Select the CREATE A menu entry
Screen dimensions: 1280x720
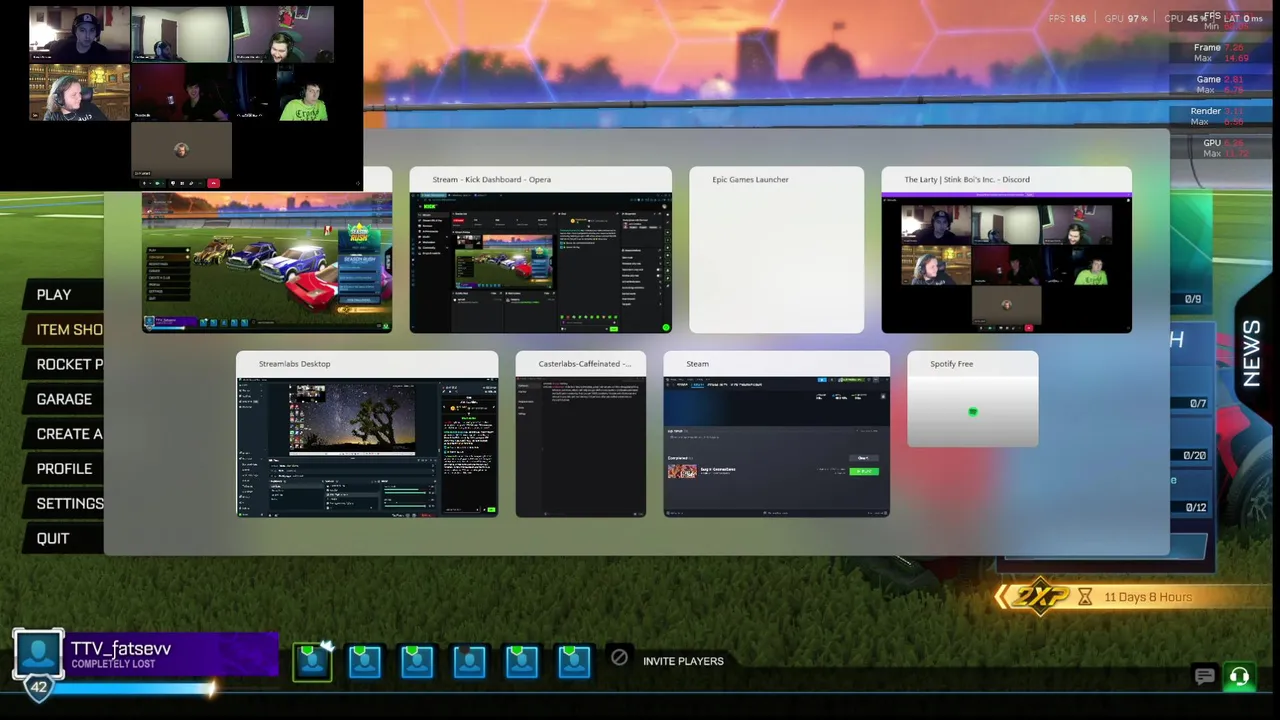click(69, 434)
